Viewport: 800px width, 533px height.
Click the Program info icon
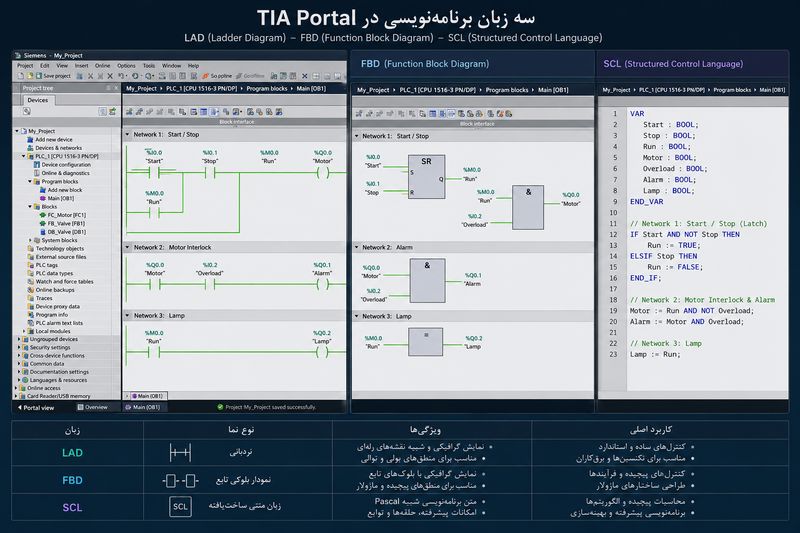(31, 315)
